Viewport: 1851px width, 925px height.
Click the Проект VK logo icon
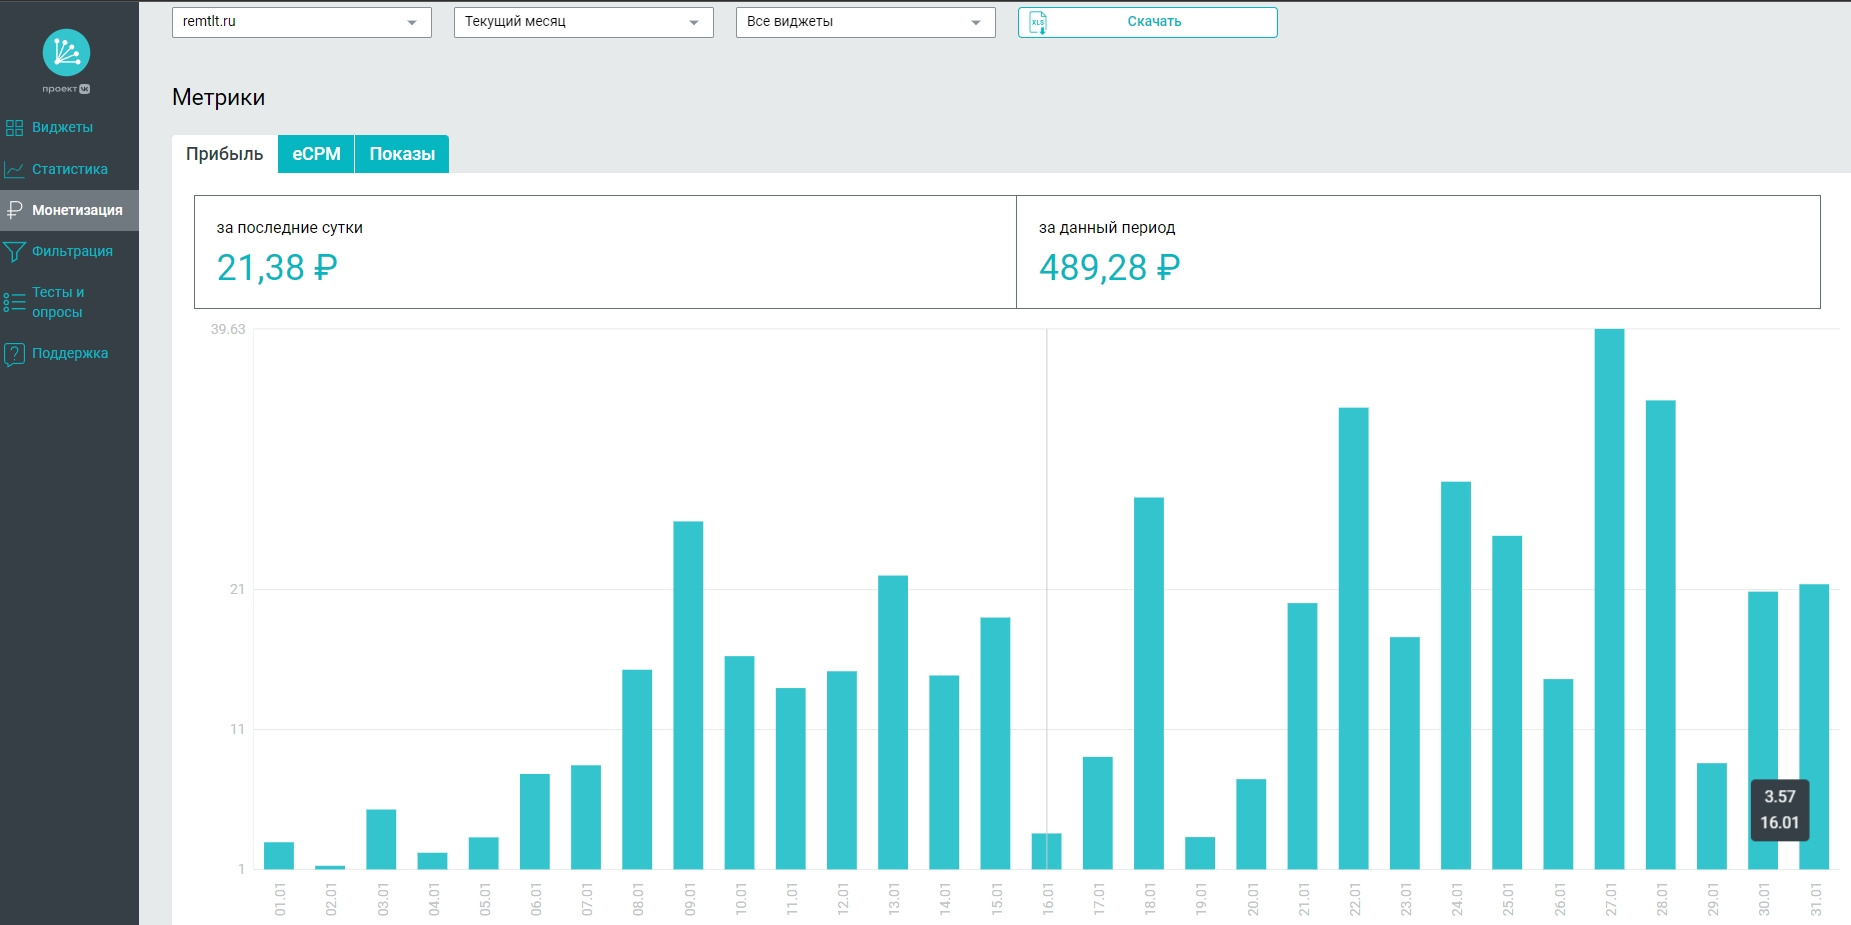[x=66, y=53]
